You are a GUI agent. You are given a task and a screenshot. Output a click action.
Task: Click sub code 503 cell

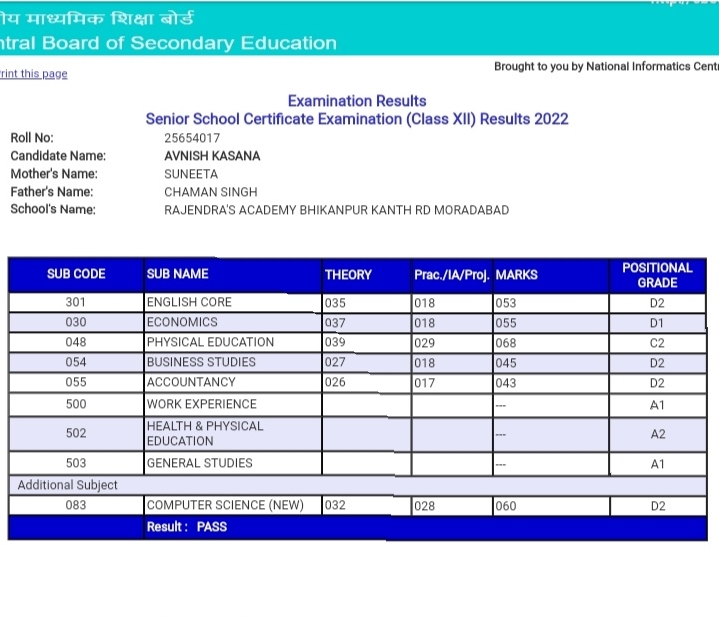(x=76, y=464)
